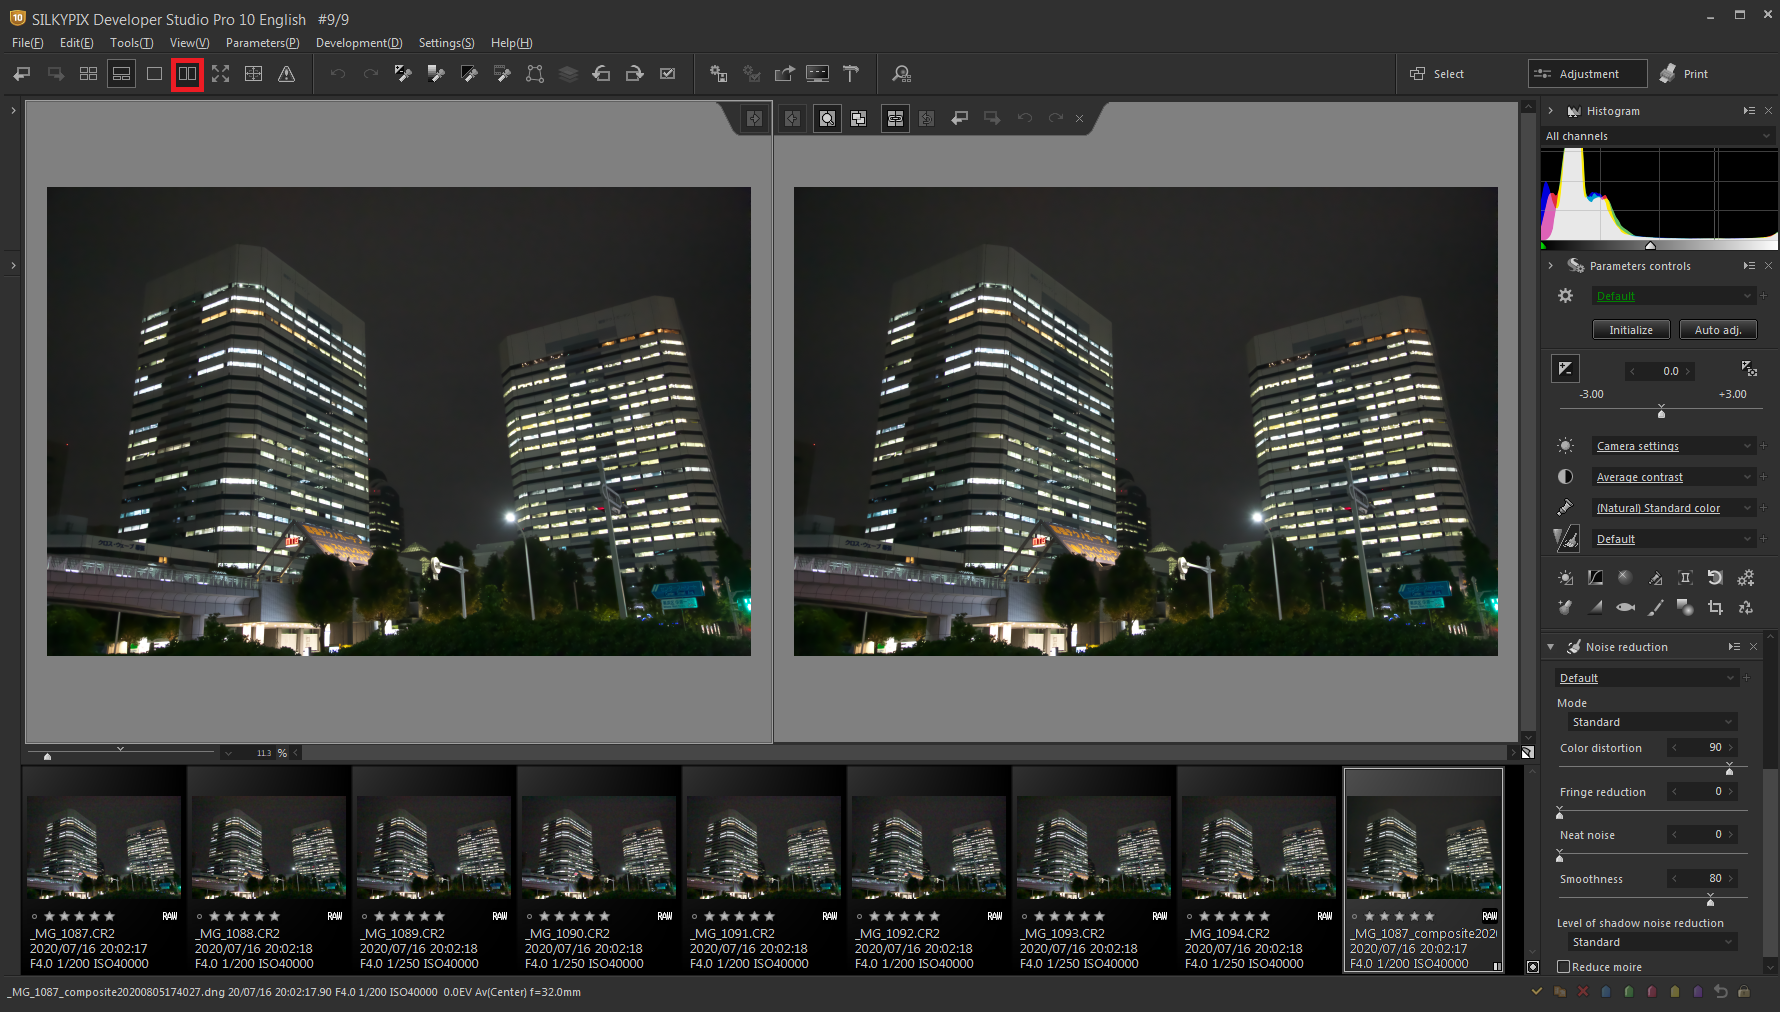Switch to the Adjustment section
This screenshot has height=1012, width=1780.
1587,74
